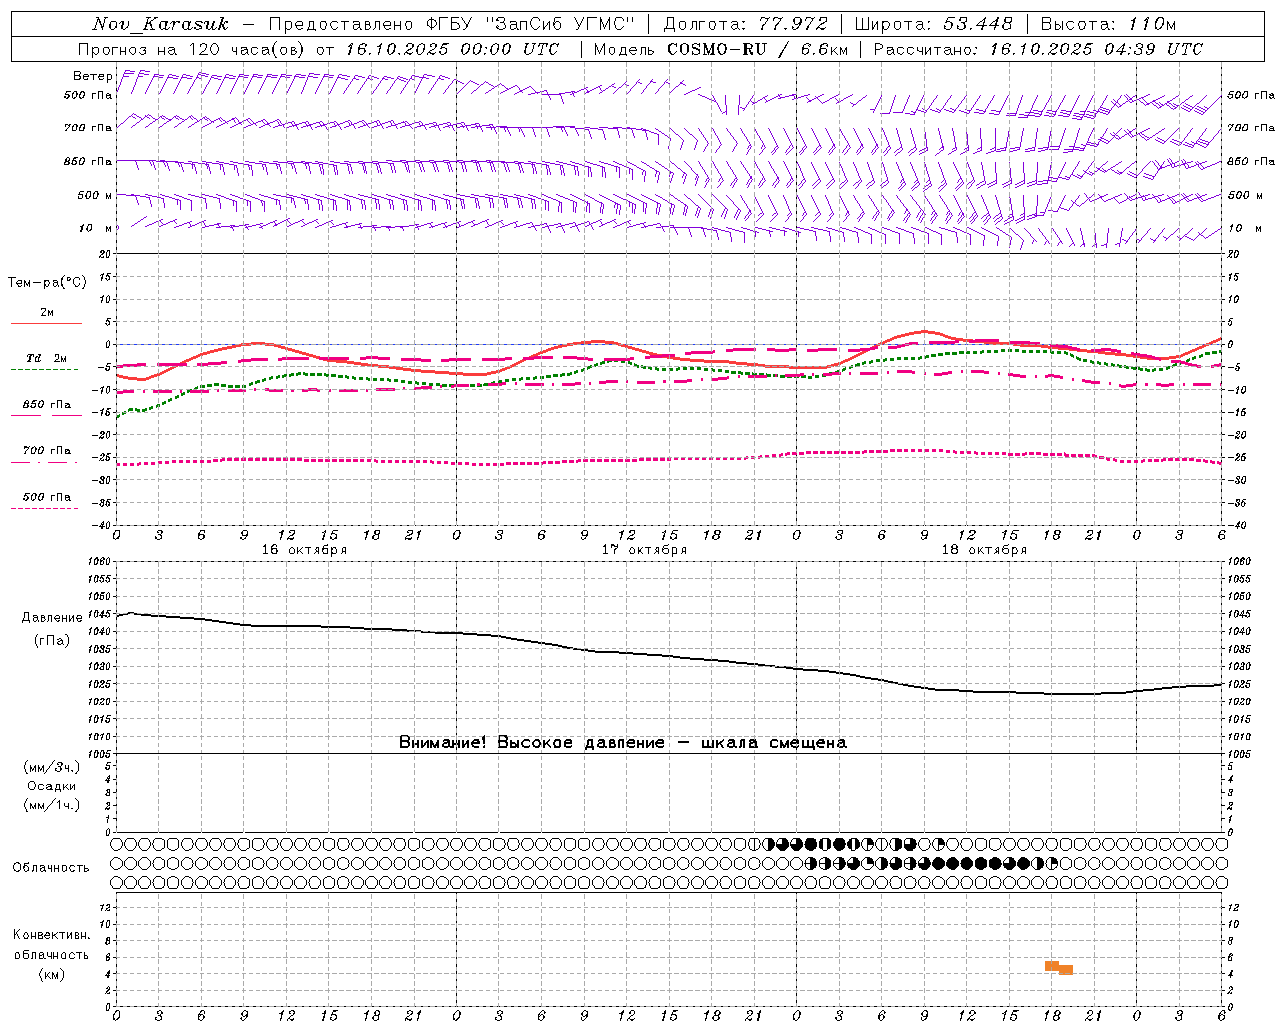Click the 'Осадки' precipitation label
The height and width of the screenshot is (1024, 1280).
(52, 786)
